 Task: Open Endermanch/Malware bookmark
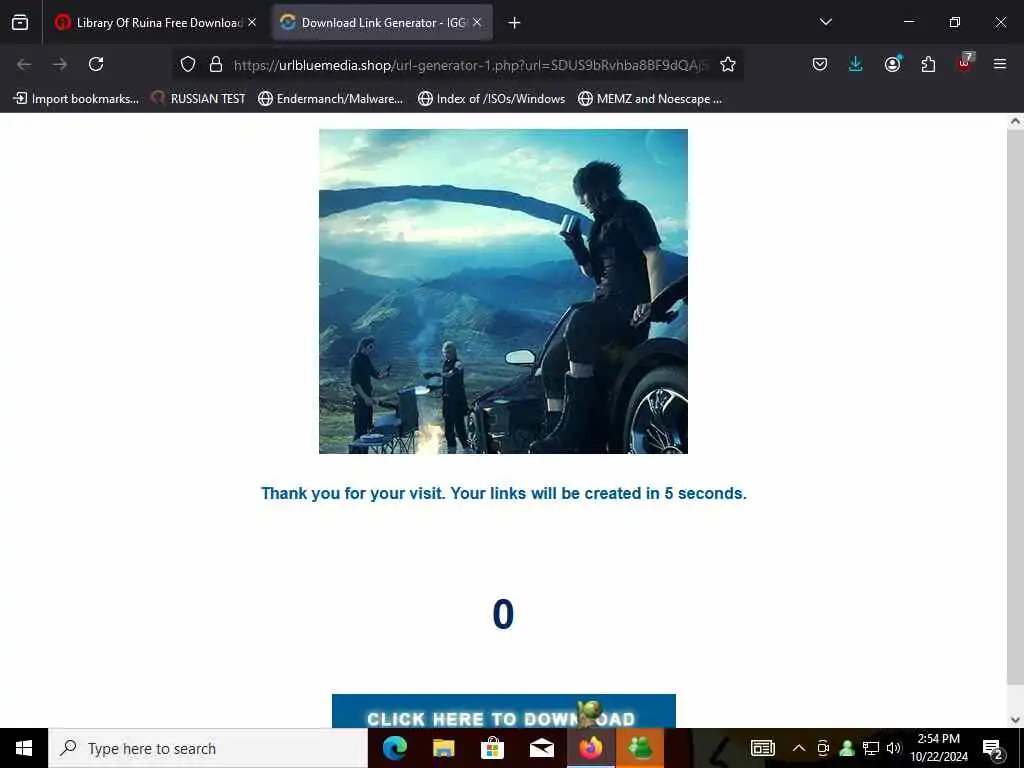tap(330, 99)
